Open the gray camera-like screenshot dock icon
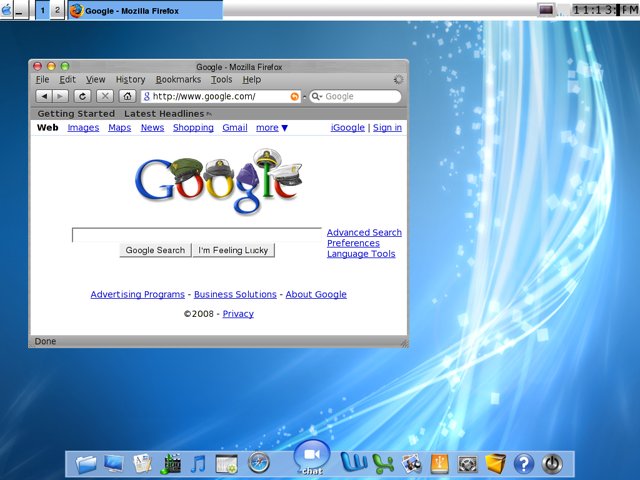This screenshot has height=480, width=640. coord(467,464)
